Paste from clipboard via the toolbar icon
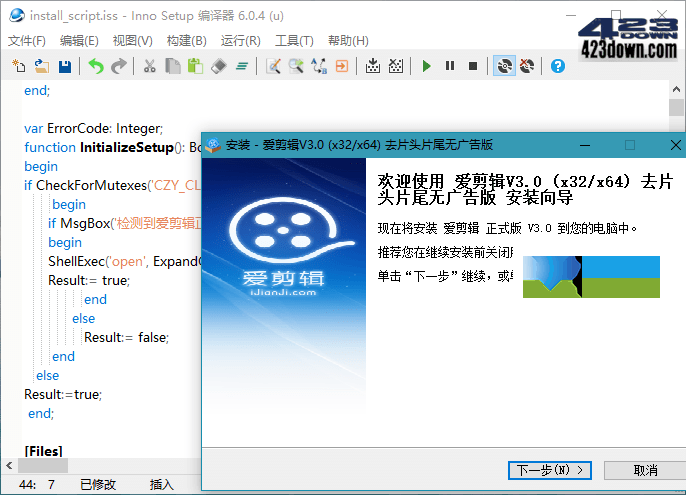The height and width of the screenshot is (495, 686). (x=196, y=66)
